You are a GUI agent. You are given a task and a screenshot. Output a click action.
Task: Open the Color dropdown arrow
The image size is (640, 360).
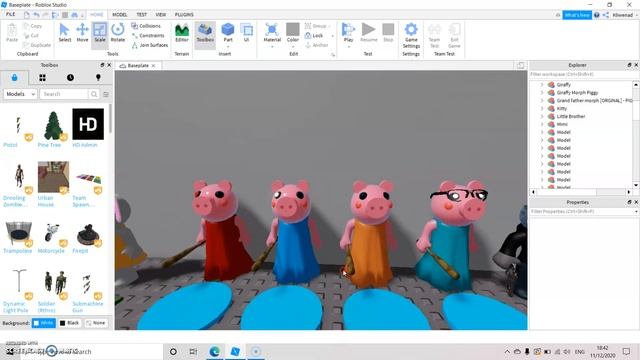tap(293, 46)
